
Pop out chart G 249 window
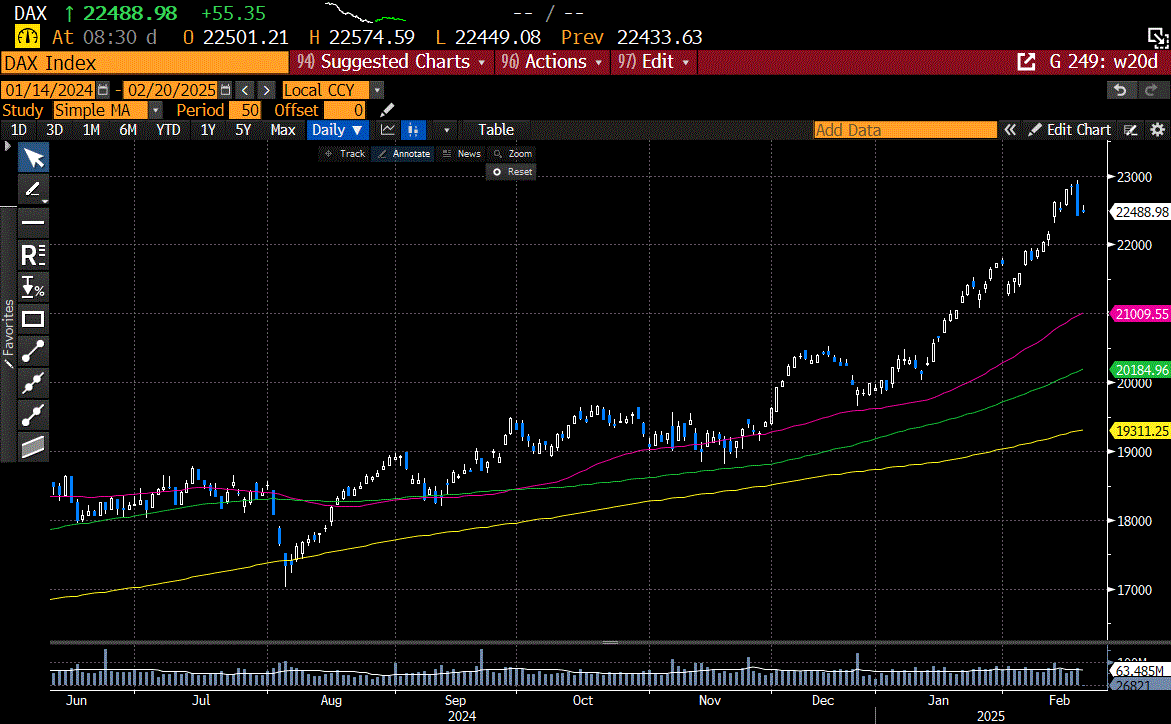tap(1027, 62)
